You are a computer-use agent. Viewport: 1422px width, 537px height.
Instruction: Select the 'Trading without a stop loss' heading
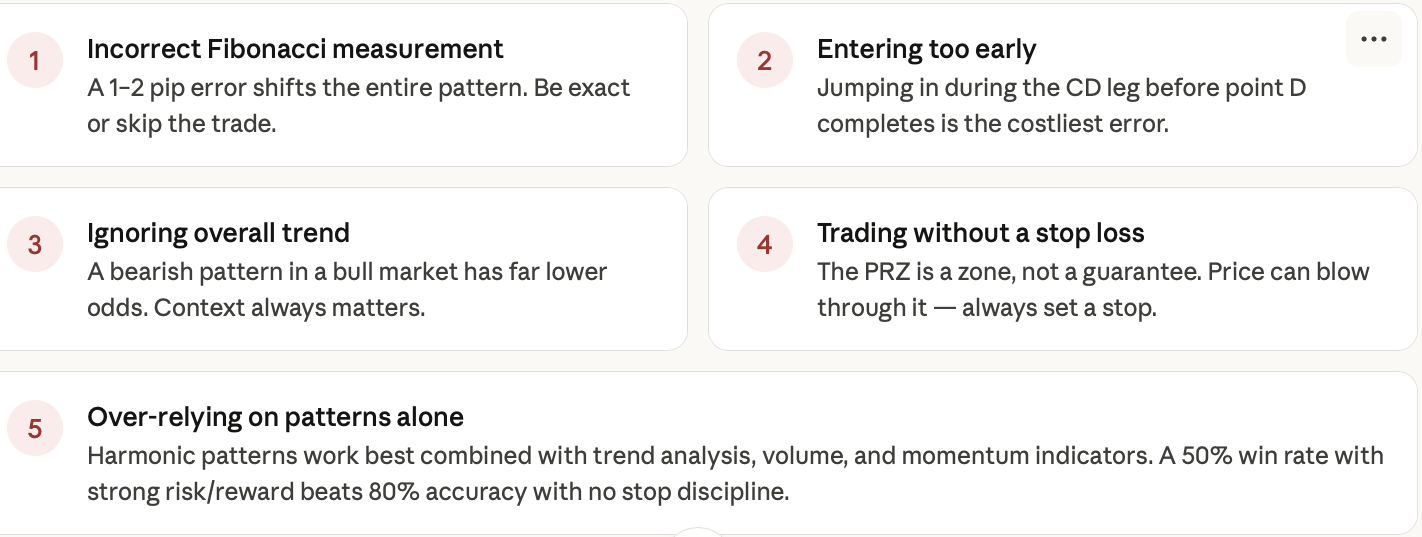point(980,233)
